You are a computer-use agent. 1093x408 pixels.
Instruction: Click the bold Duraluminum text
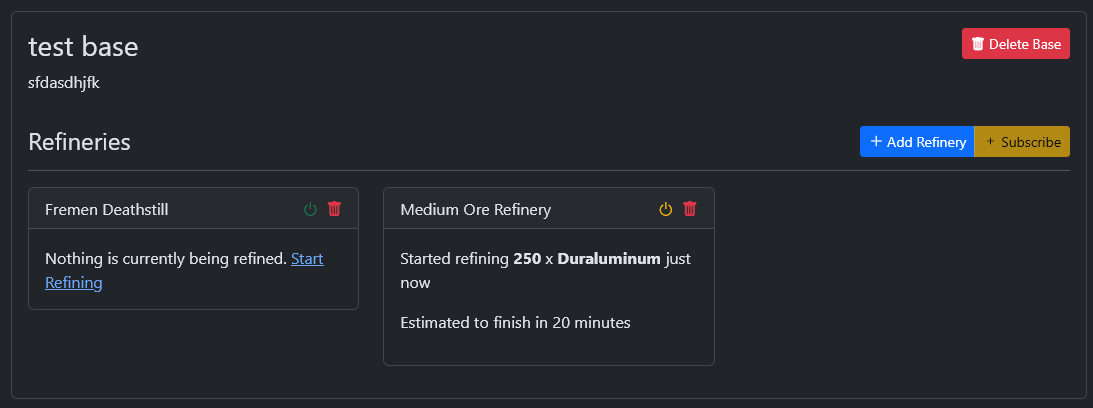coord(609,259)
